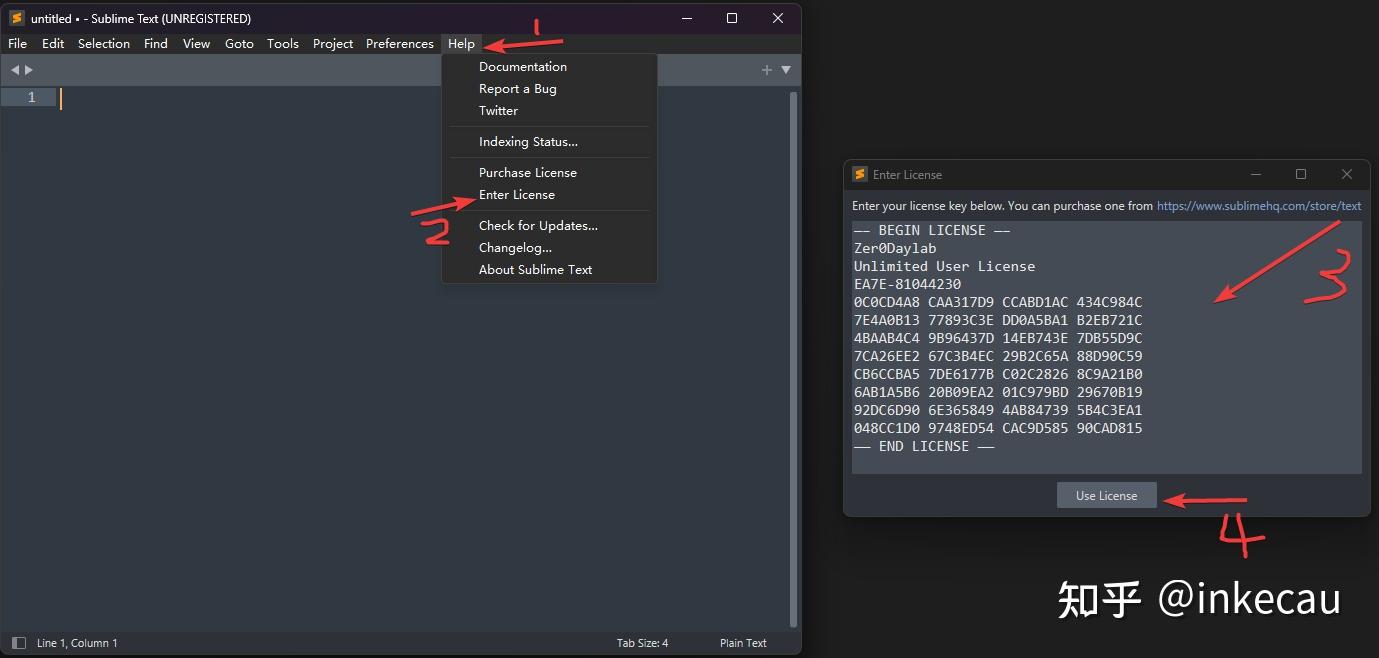Click the Sublime Text logo in main title bar

[x=17, y=18]
